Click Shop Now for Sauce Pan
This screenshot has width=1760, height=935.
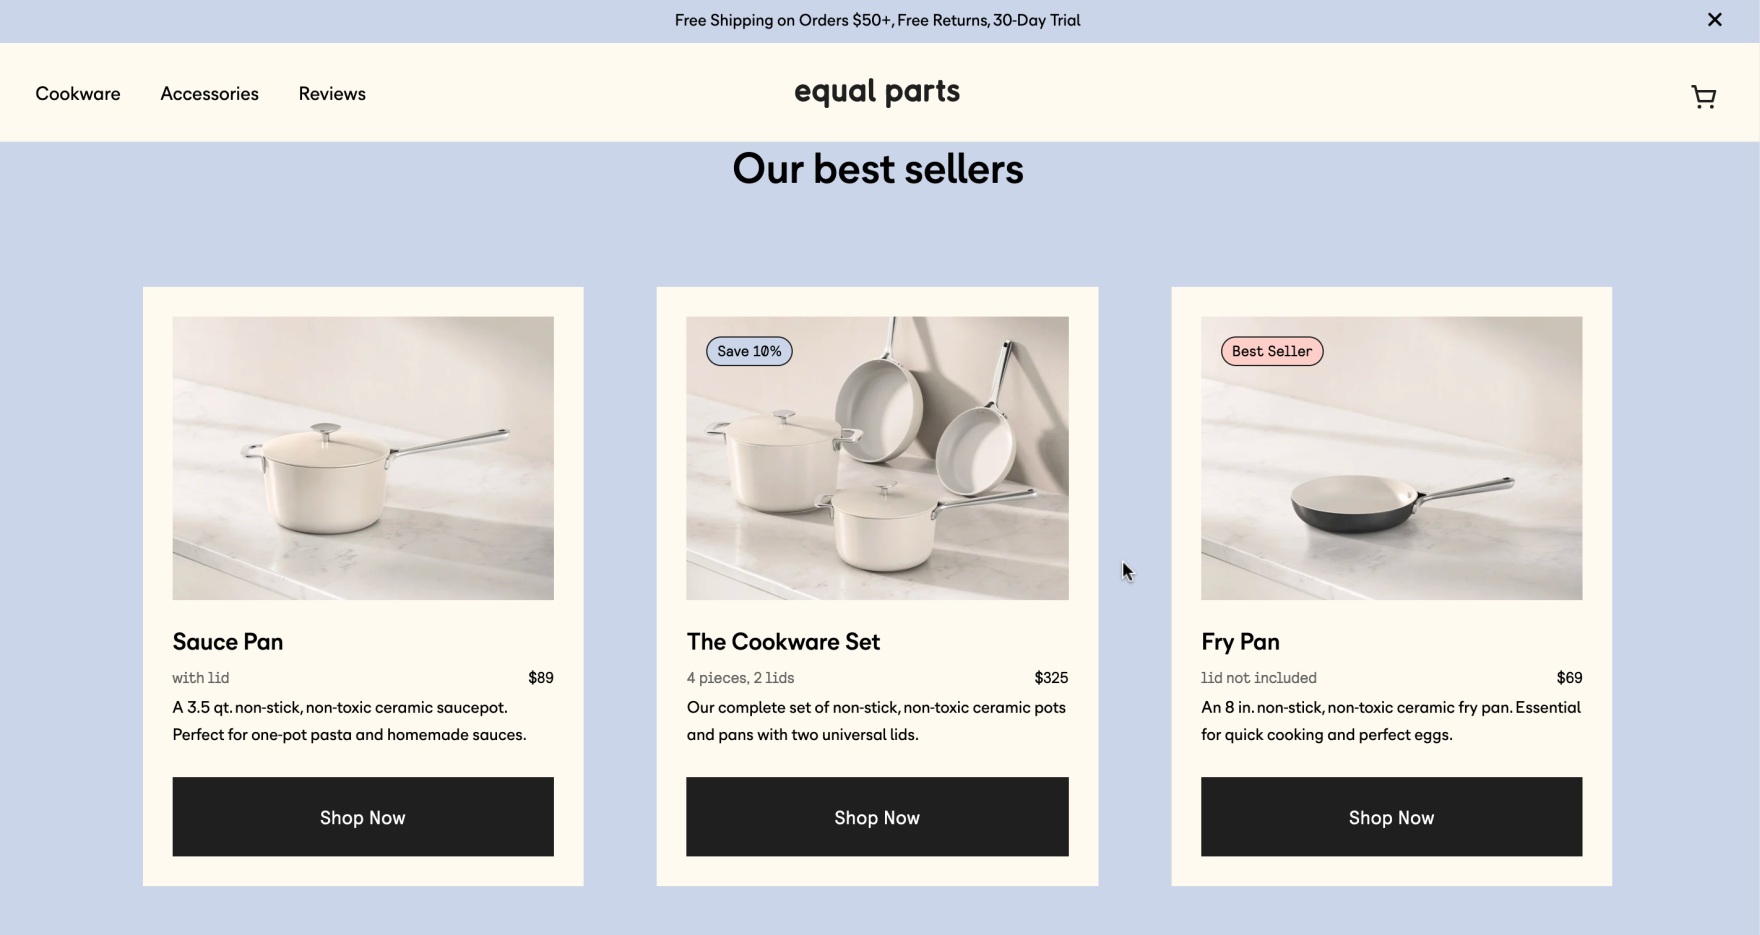[x=363, y=817]
